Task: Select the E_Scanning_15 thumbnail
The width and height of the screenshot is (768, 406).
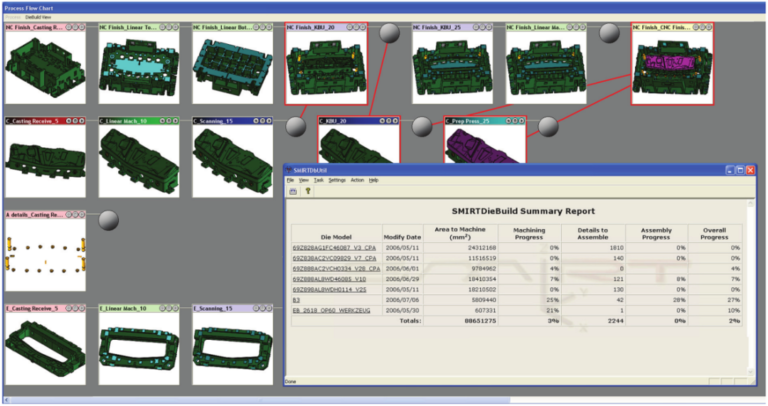Action: [233, 349]
